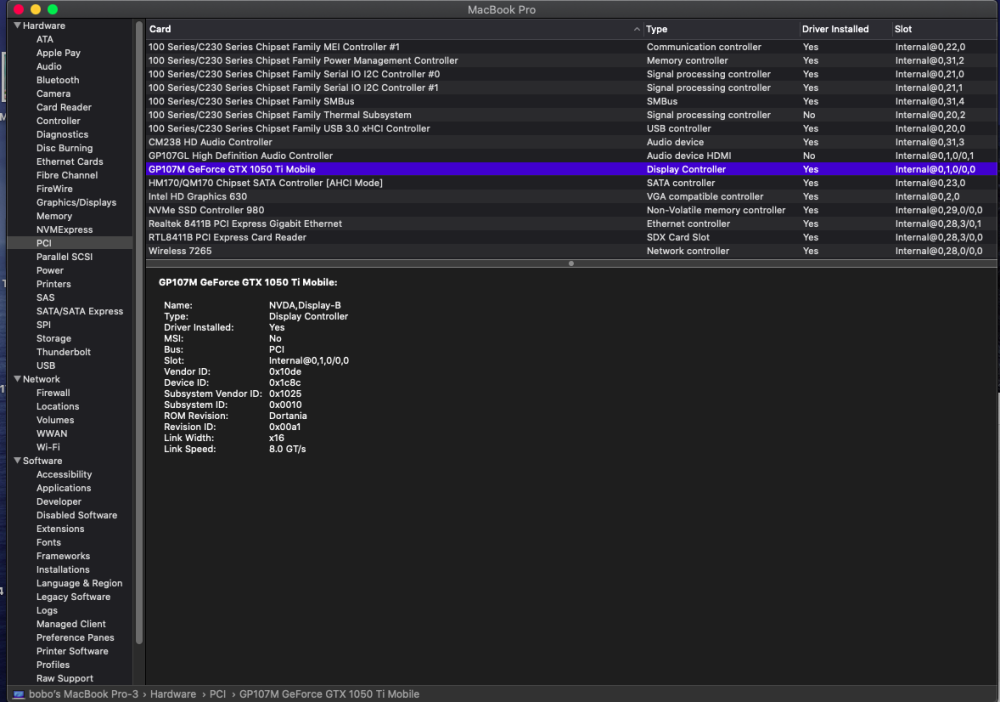Click the Link Speed value 8.0 GT/s

(287, 449)
